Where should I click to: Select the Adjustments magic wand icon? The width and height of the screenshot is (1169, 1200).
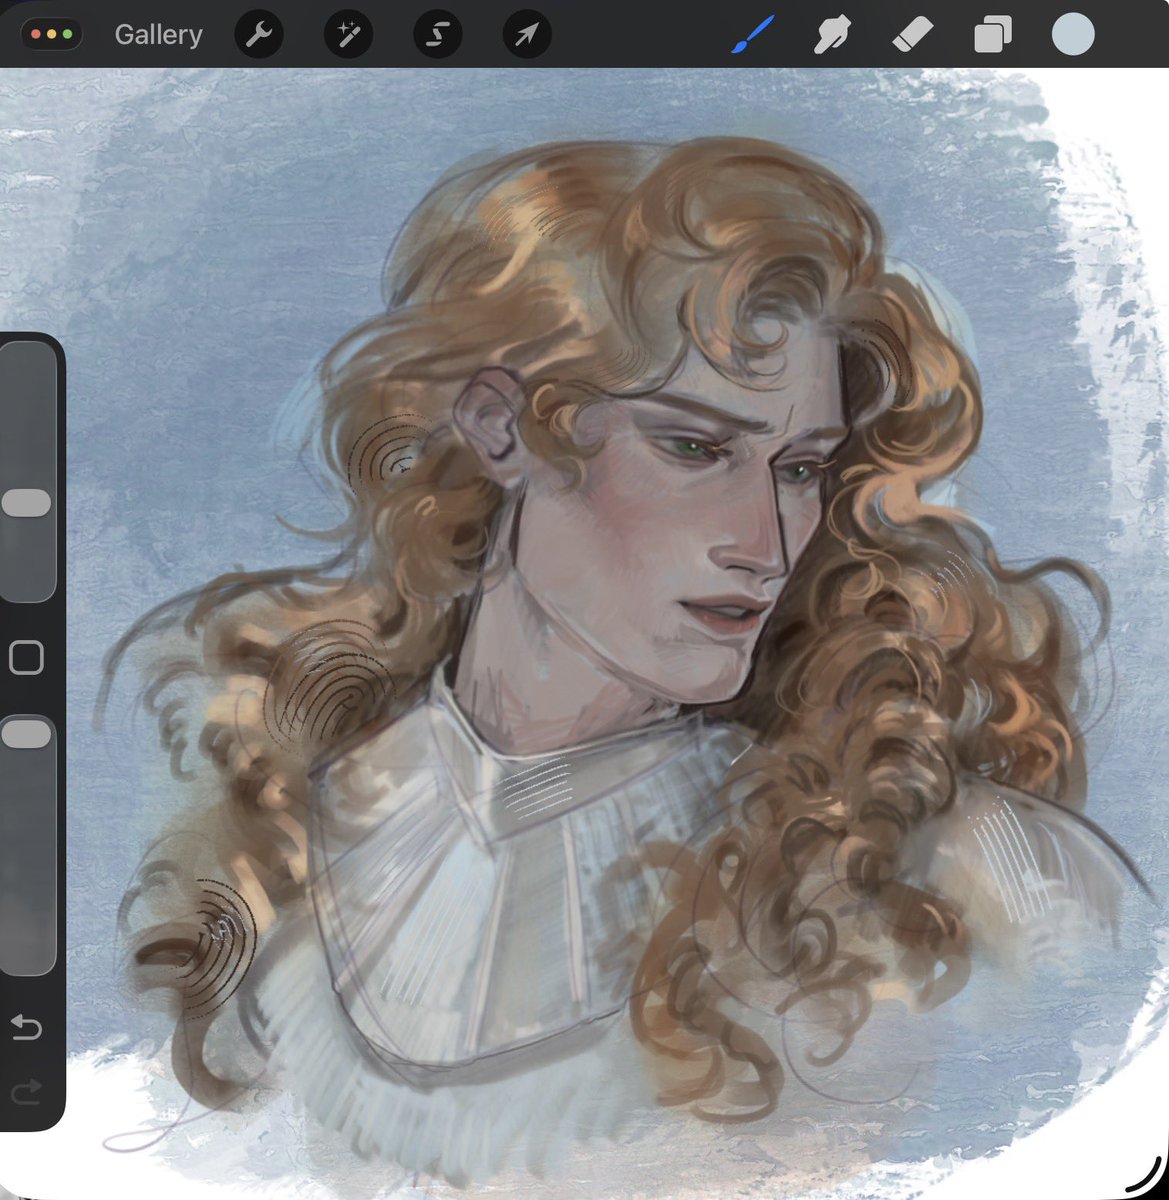tap(348, 34)
